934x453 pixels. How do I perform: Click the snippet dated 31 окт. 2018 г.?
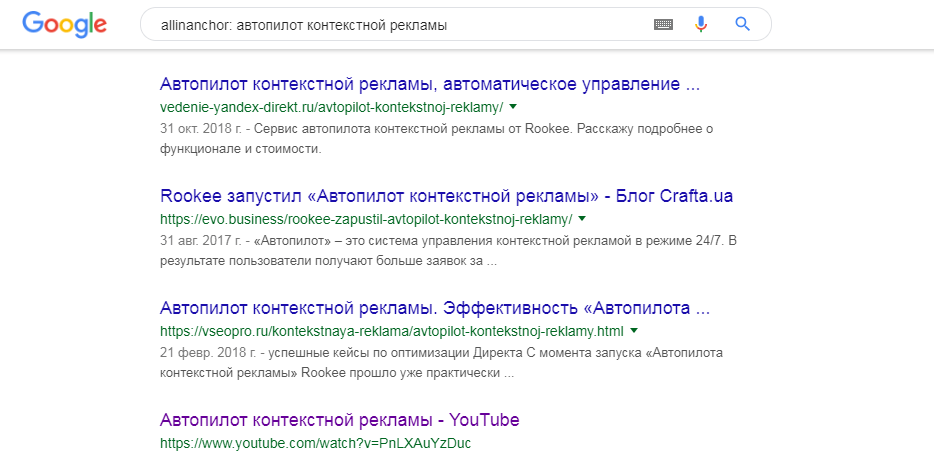pyautogui.click(x=436, y=139)
